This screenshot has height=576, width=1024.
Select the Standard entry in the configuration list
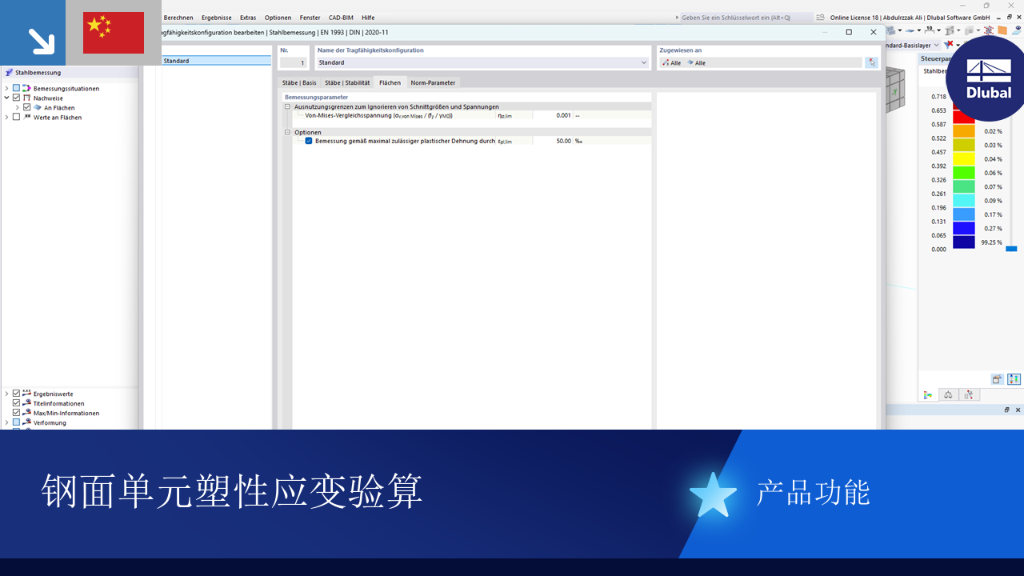coord(216,61)
